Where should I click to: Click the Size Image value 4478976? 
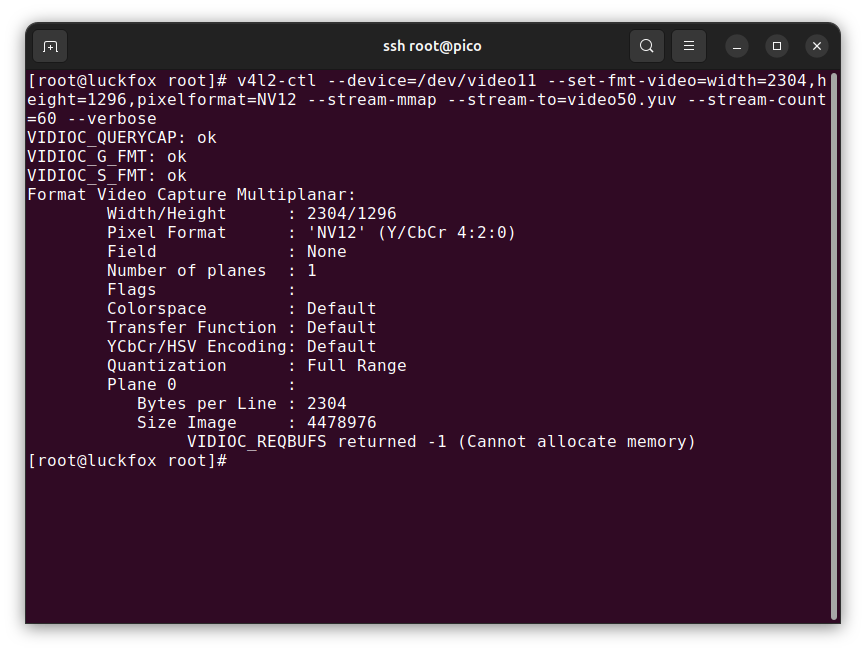342,422
